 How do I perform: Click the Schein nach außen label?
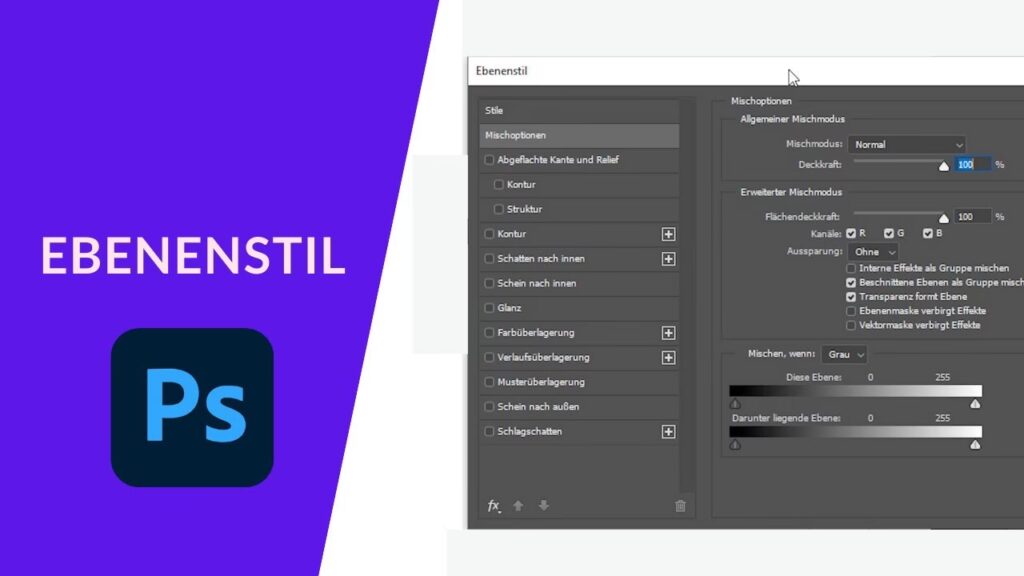pyautogui.click(x=538, y=407)
